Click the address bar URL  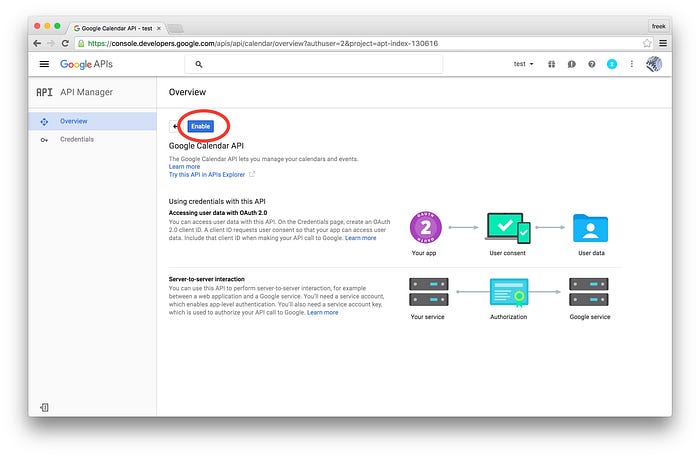pos(262,43)
